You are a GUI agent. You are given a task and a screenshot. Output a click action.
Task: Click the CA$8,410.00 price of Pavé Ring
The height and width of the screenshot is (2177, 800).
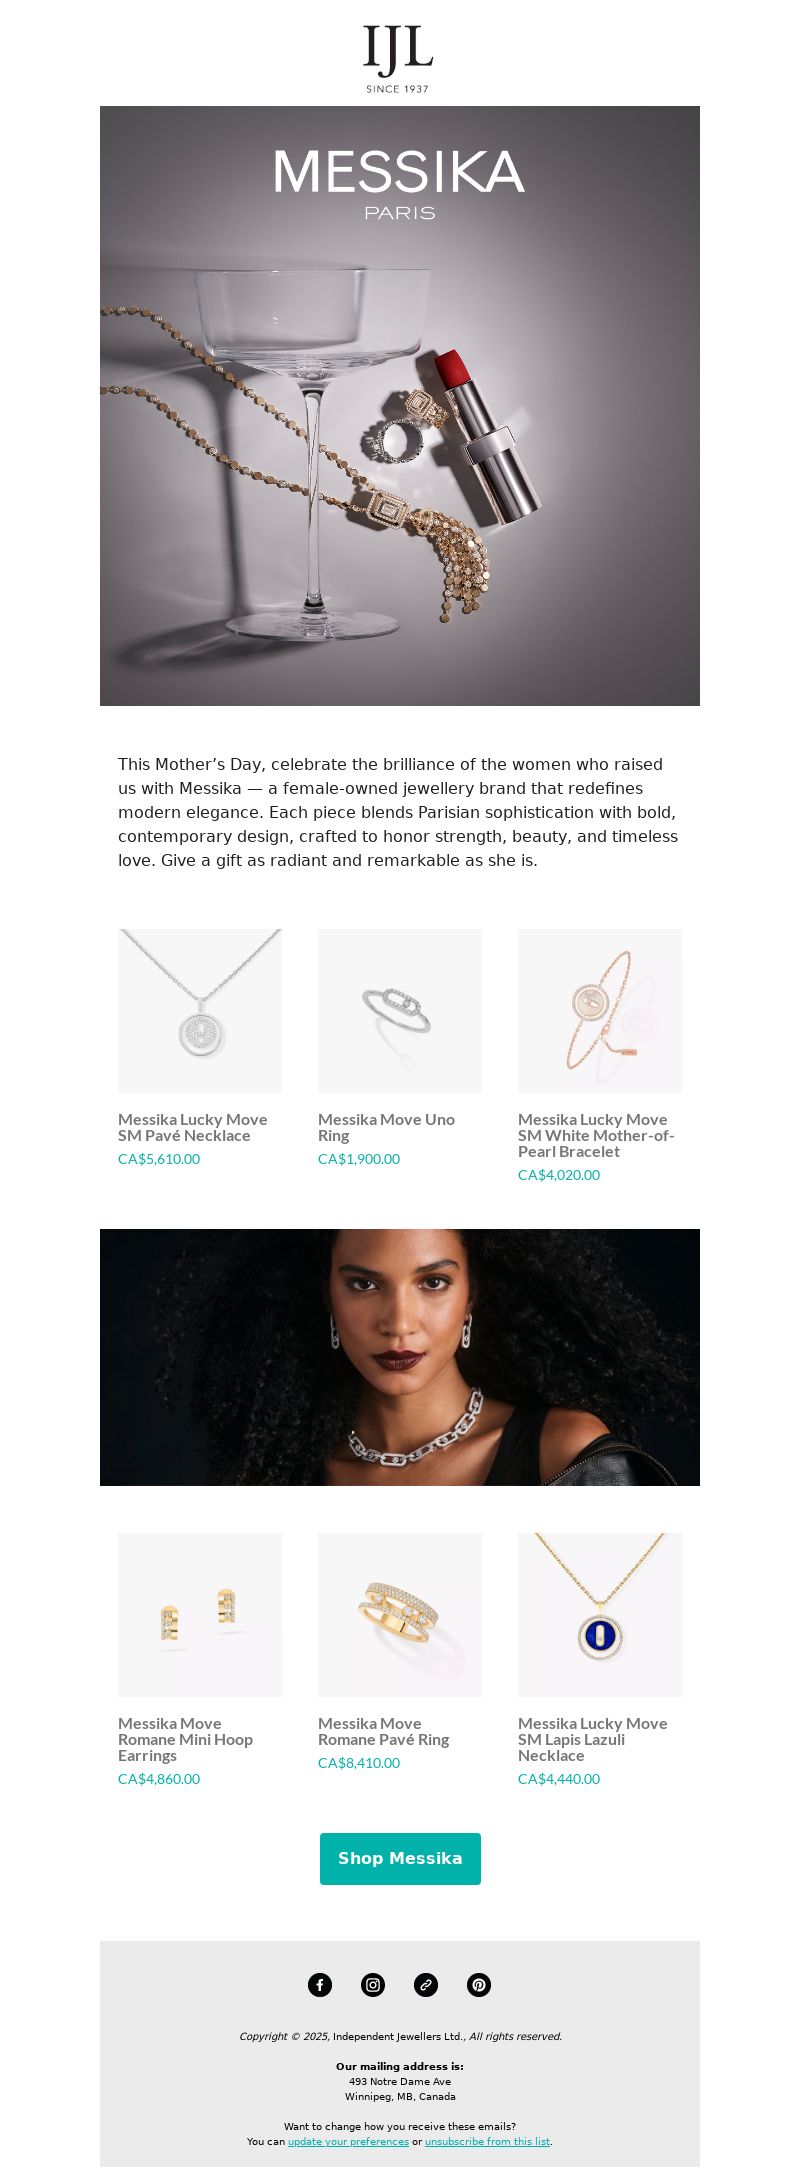[359, 1763]
